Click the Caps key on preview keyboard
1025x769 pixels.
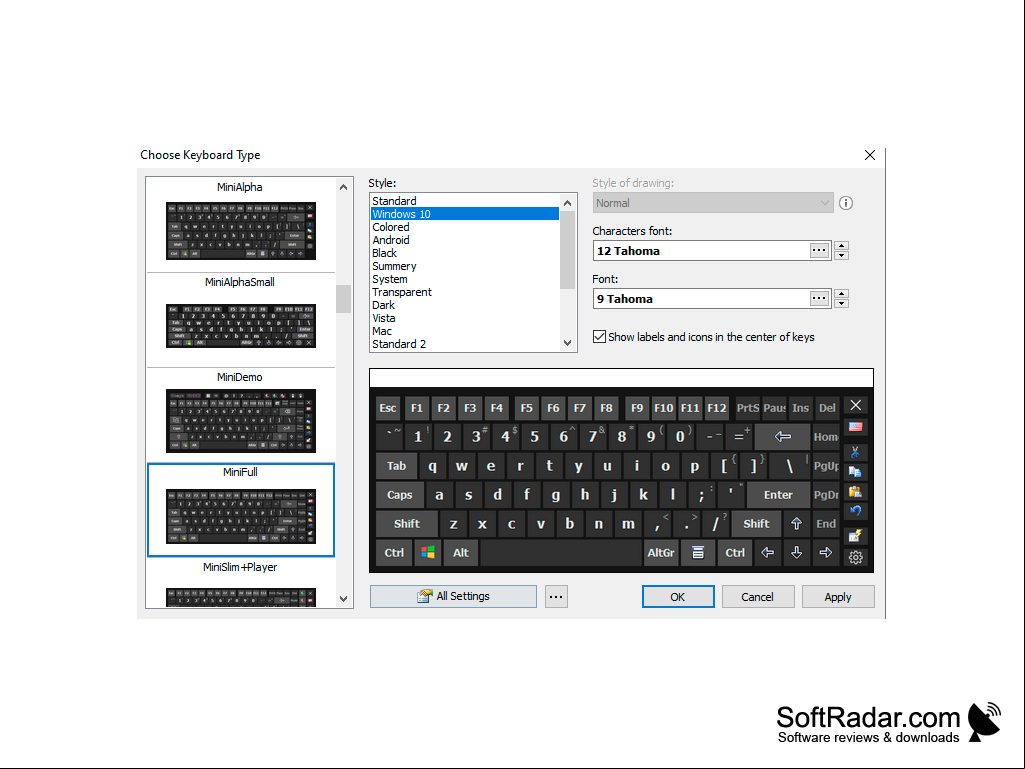click(x=399, y=495)
